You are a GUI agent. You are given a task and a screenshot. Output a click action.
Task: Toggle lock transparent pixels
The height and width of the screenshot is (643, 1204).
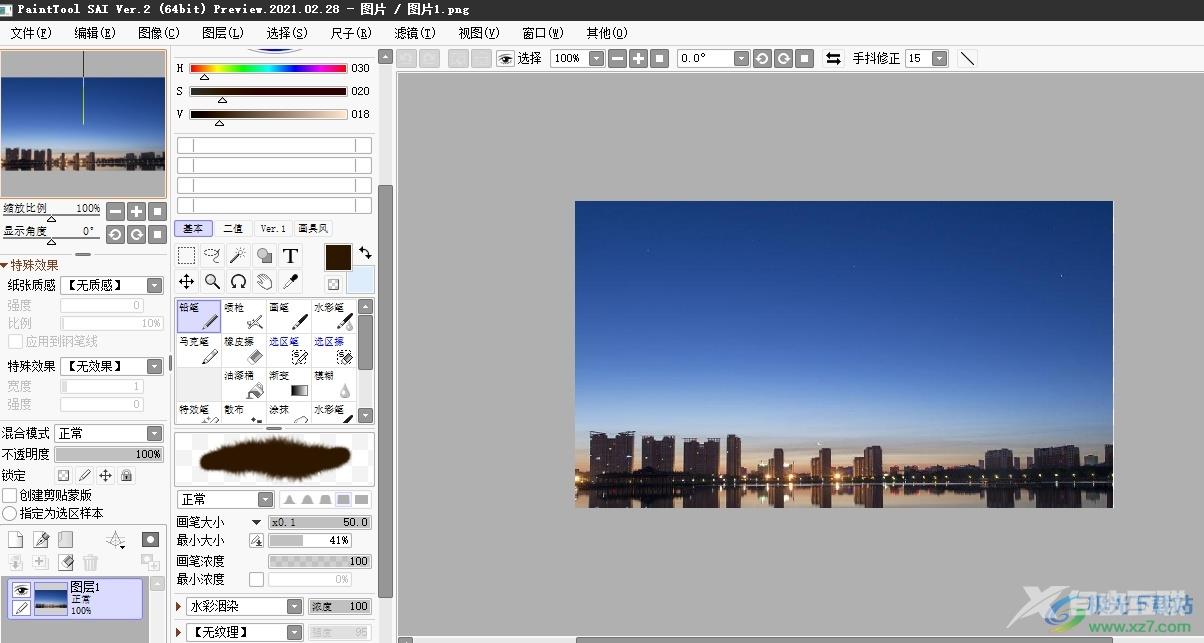(x=63, y=476)
